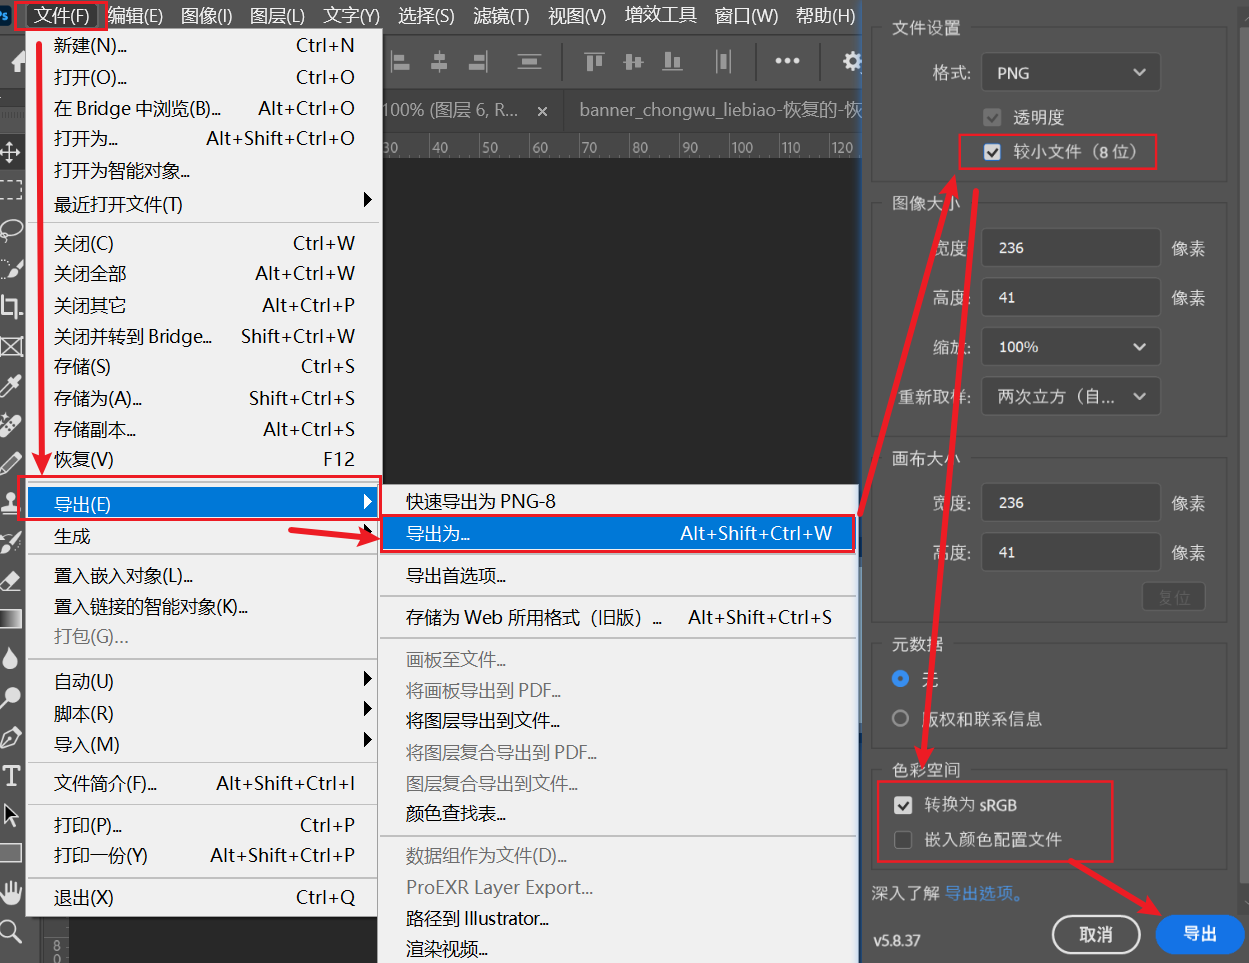
Task: Expand the 100% scale dropdown
Action: coord(1070,347)
